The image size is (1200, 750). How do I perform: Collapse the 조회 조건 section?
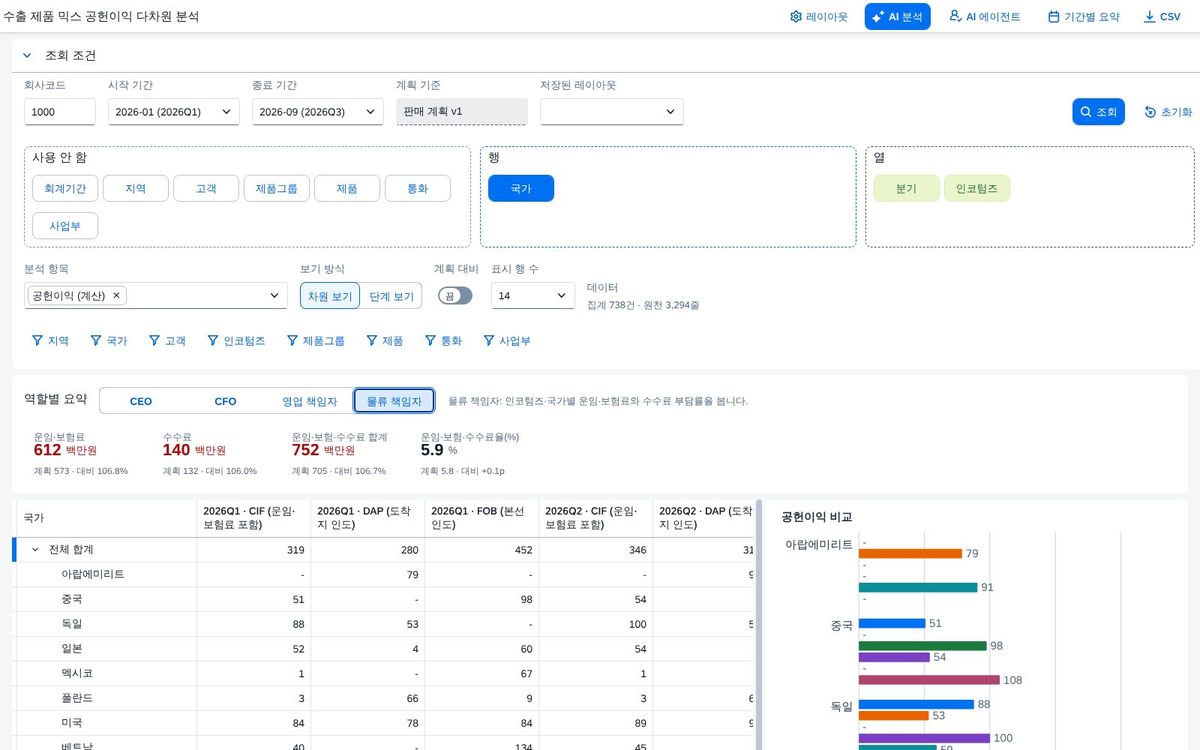(27, 56)
